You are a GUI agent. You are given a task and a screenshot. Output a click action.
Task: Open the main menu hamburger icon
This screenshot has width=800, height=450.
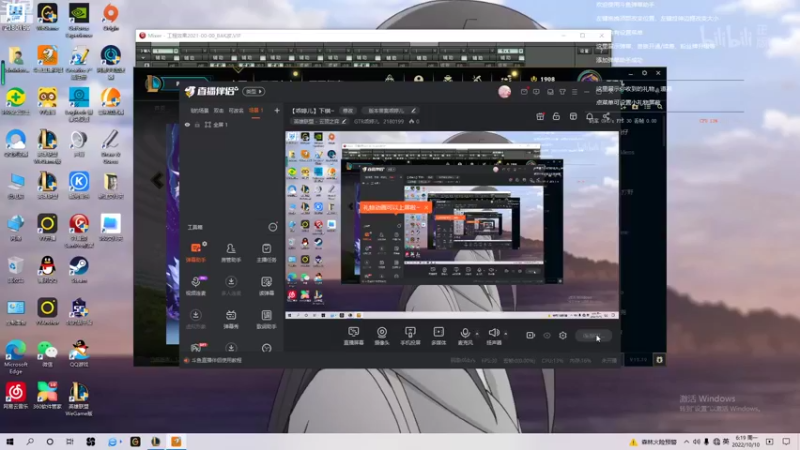coord(575,92)
